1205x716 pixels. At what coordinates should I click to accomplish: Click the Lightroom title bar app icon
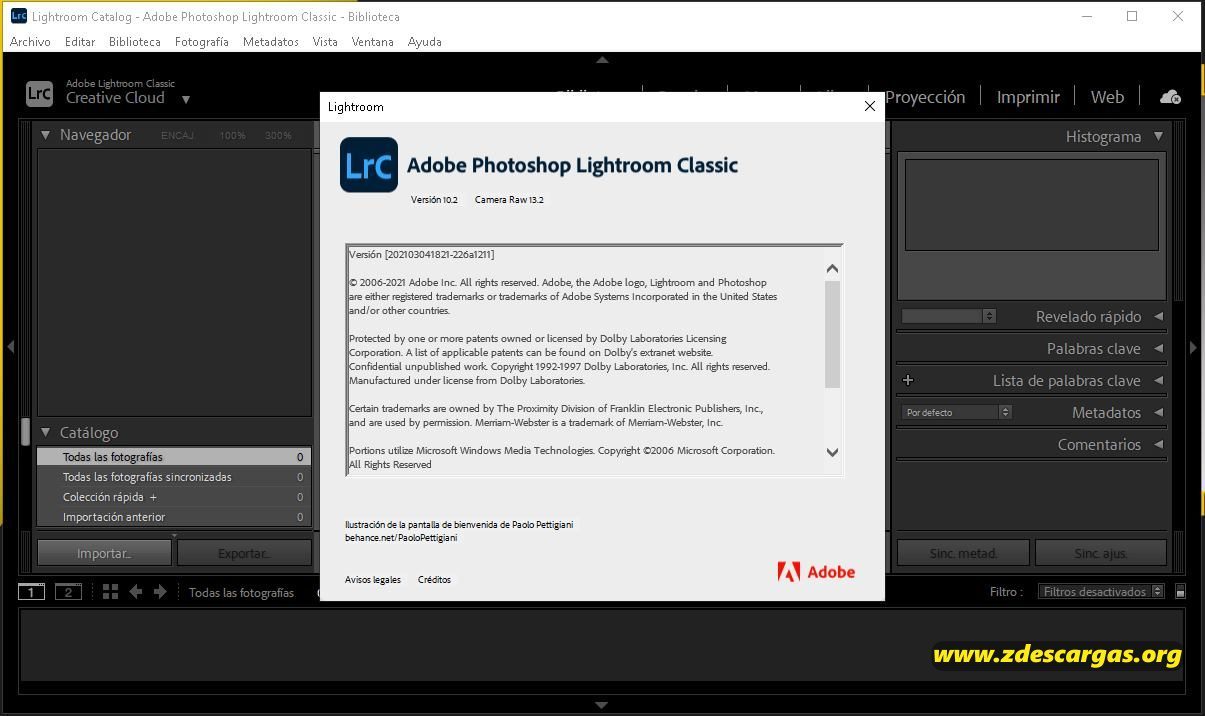point(19,16)
